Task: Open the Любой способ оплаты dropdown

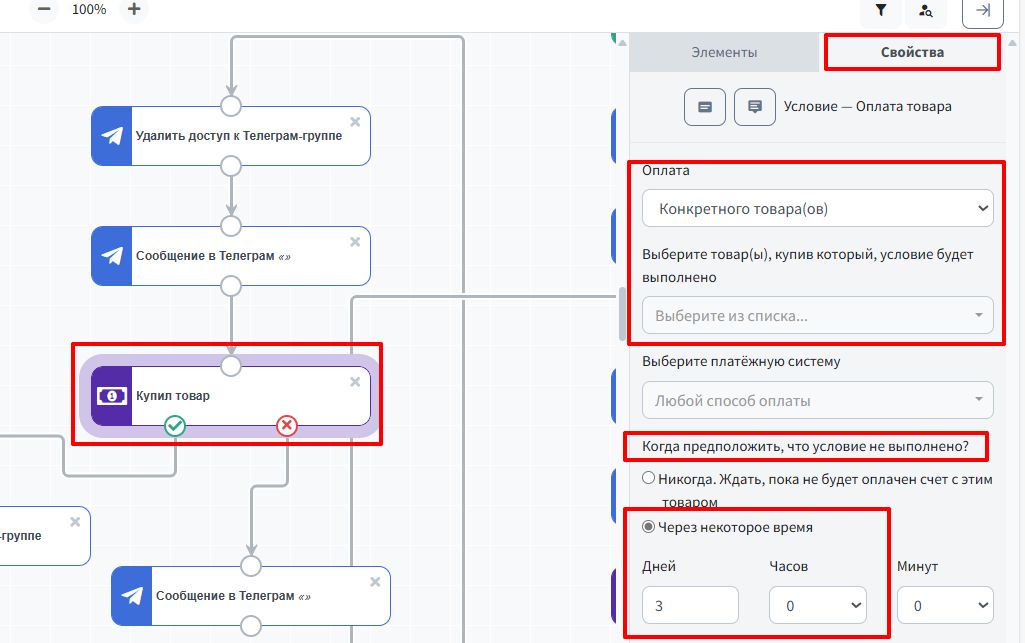Action: (x=818, y=400)
